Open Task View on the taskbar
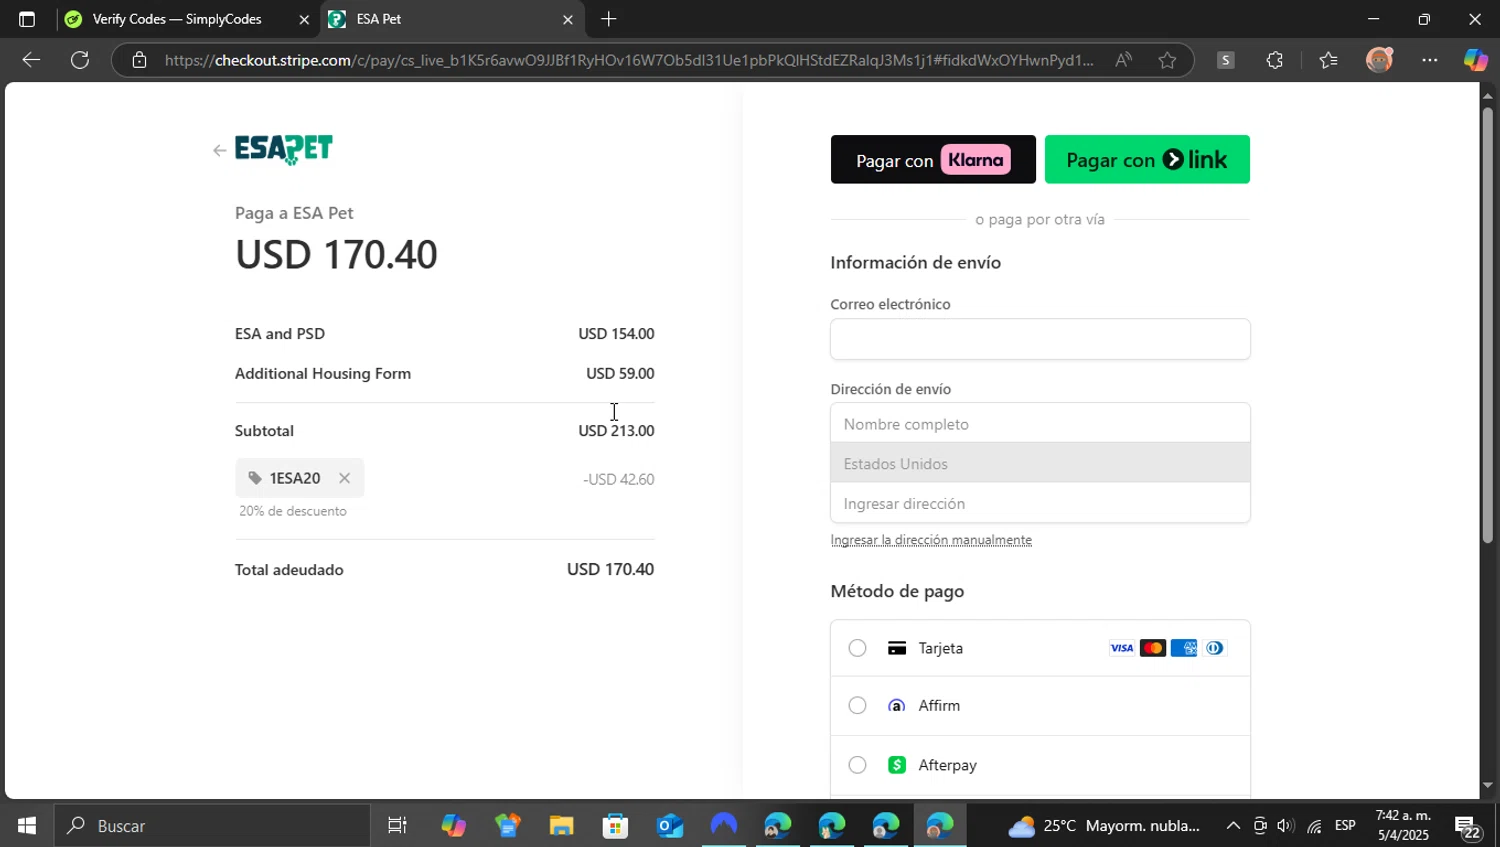Screen dimensions: 1500x847 click(x=397, y=826)
